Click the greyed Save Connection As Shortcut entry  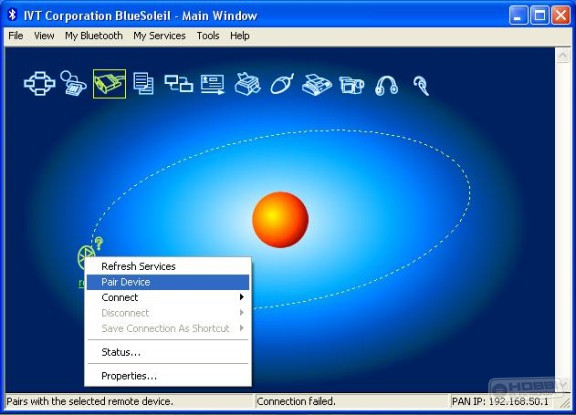click(x=168, y=328)
